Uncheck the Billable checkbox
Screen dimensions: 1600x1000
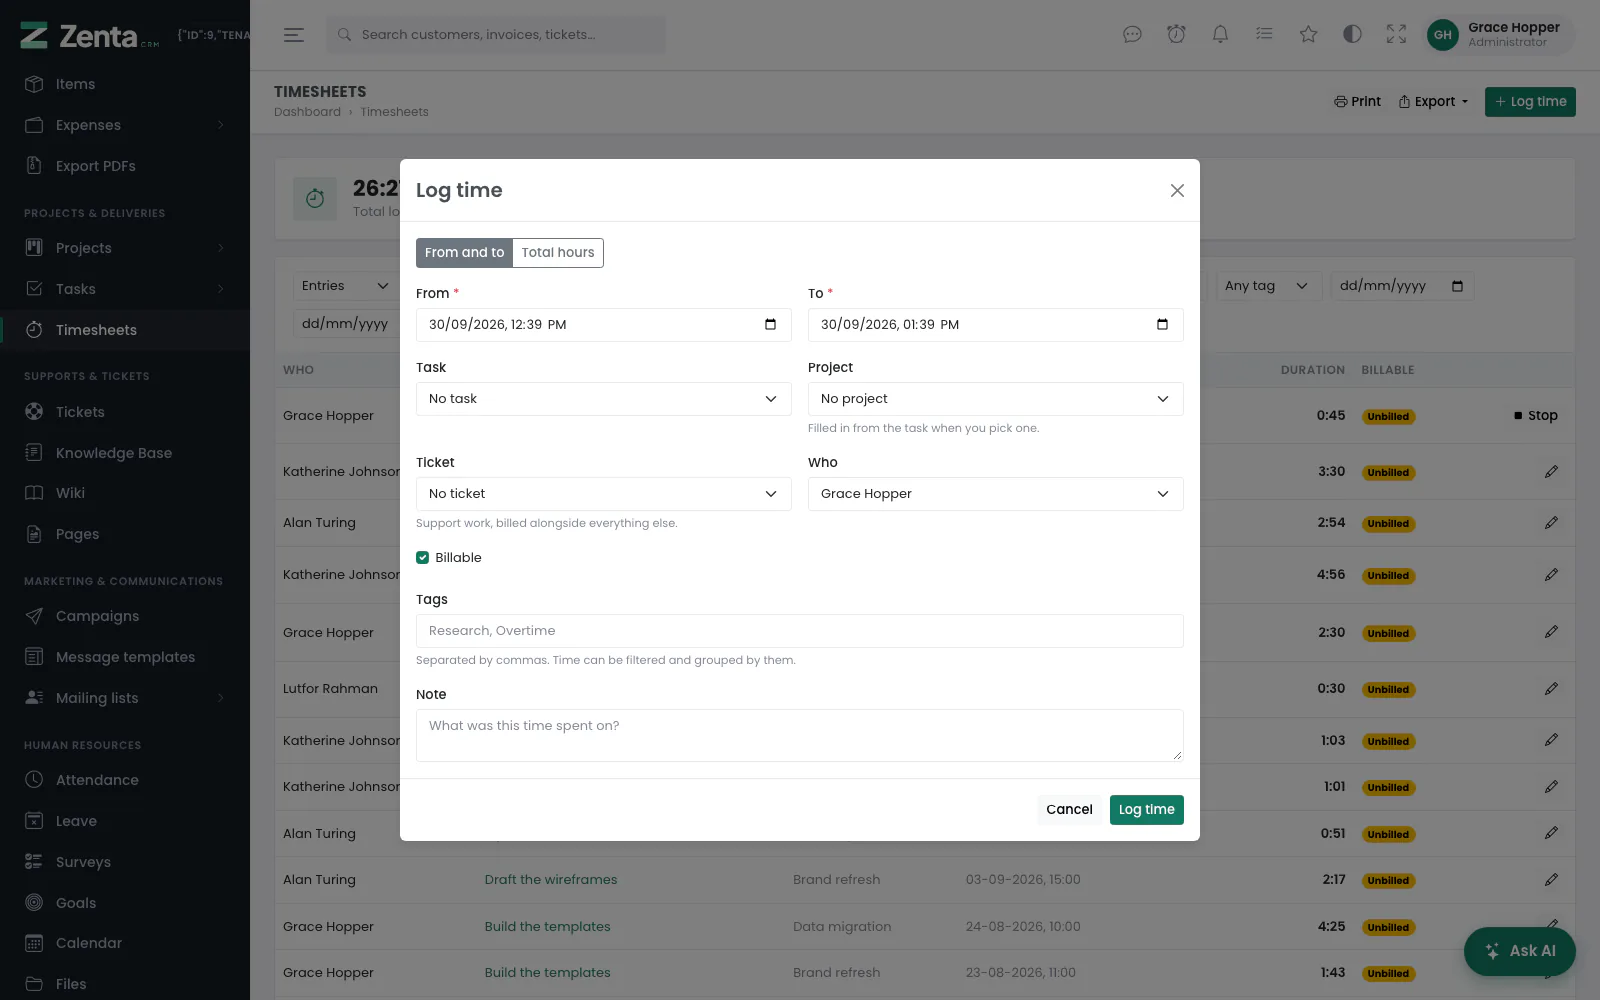[423, 558]
